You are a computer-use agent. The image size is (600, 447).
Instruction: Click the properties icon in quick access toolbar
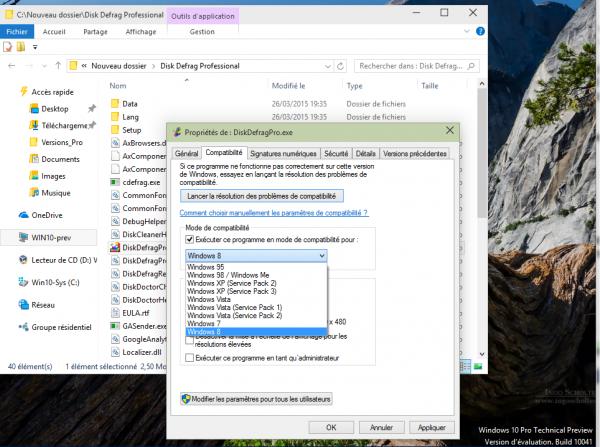[7, 47]
